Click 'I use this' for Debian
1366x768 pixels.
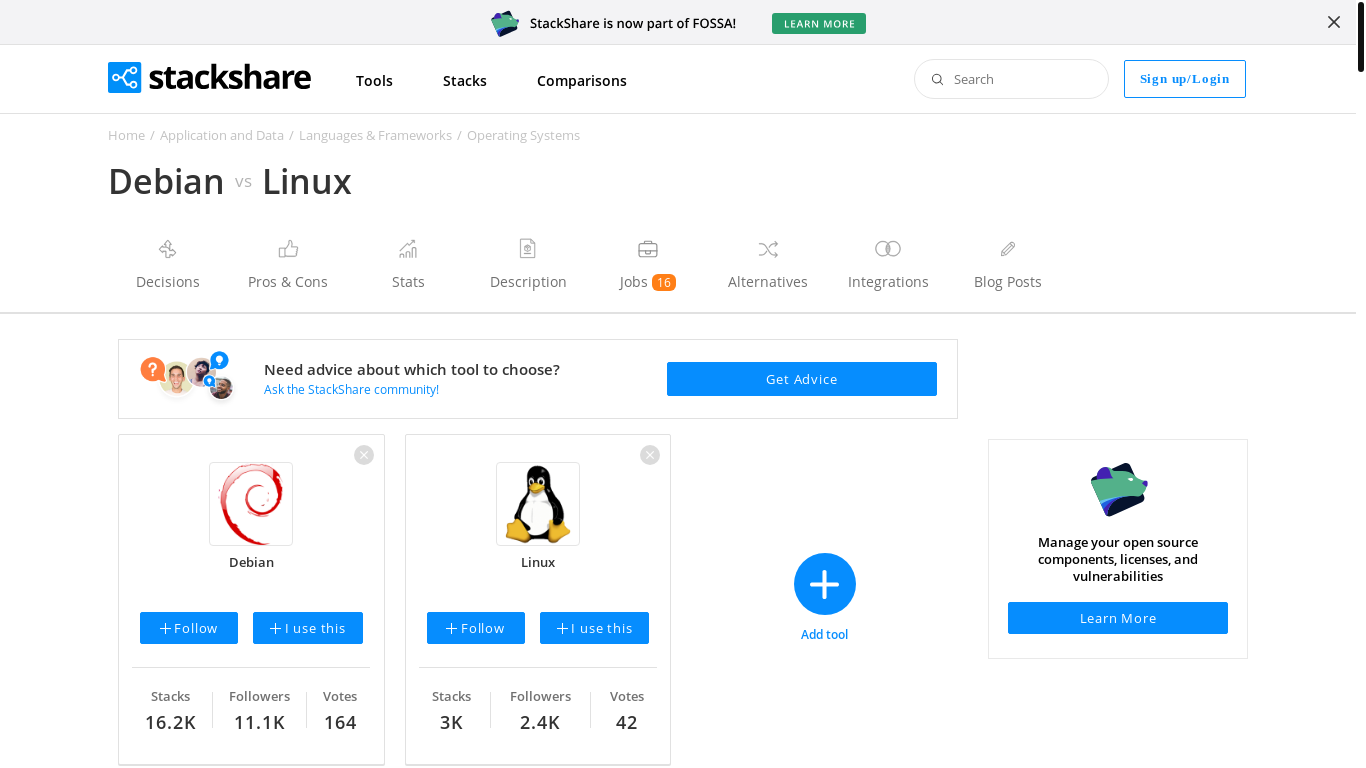(308, 628)
